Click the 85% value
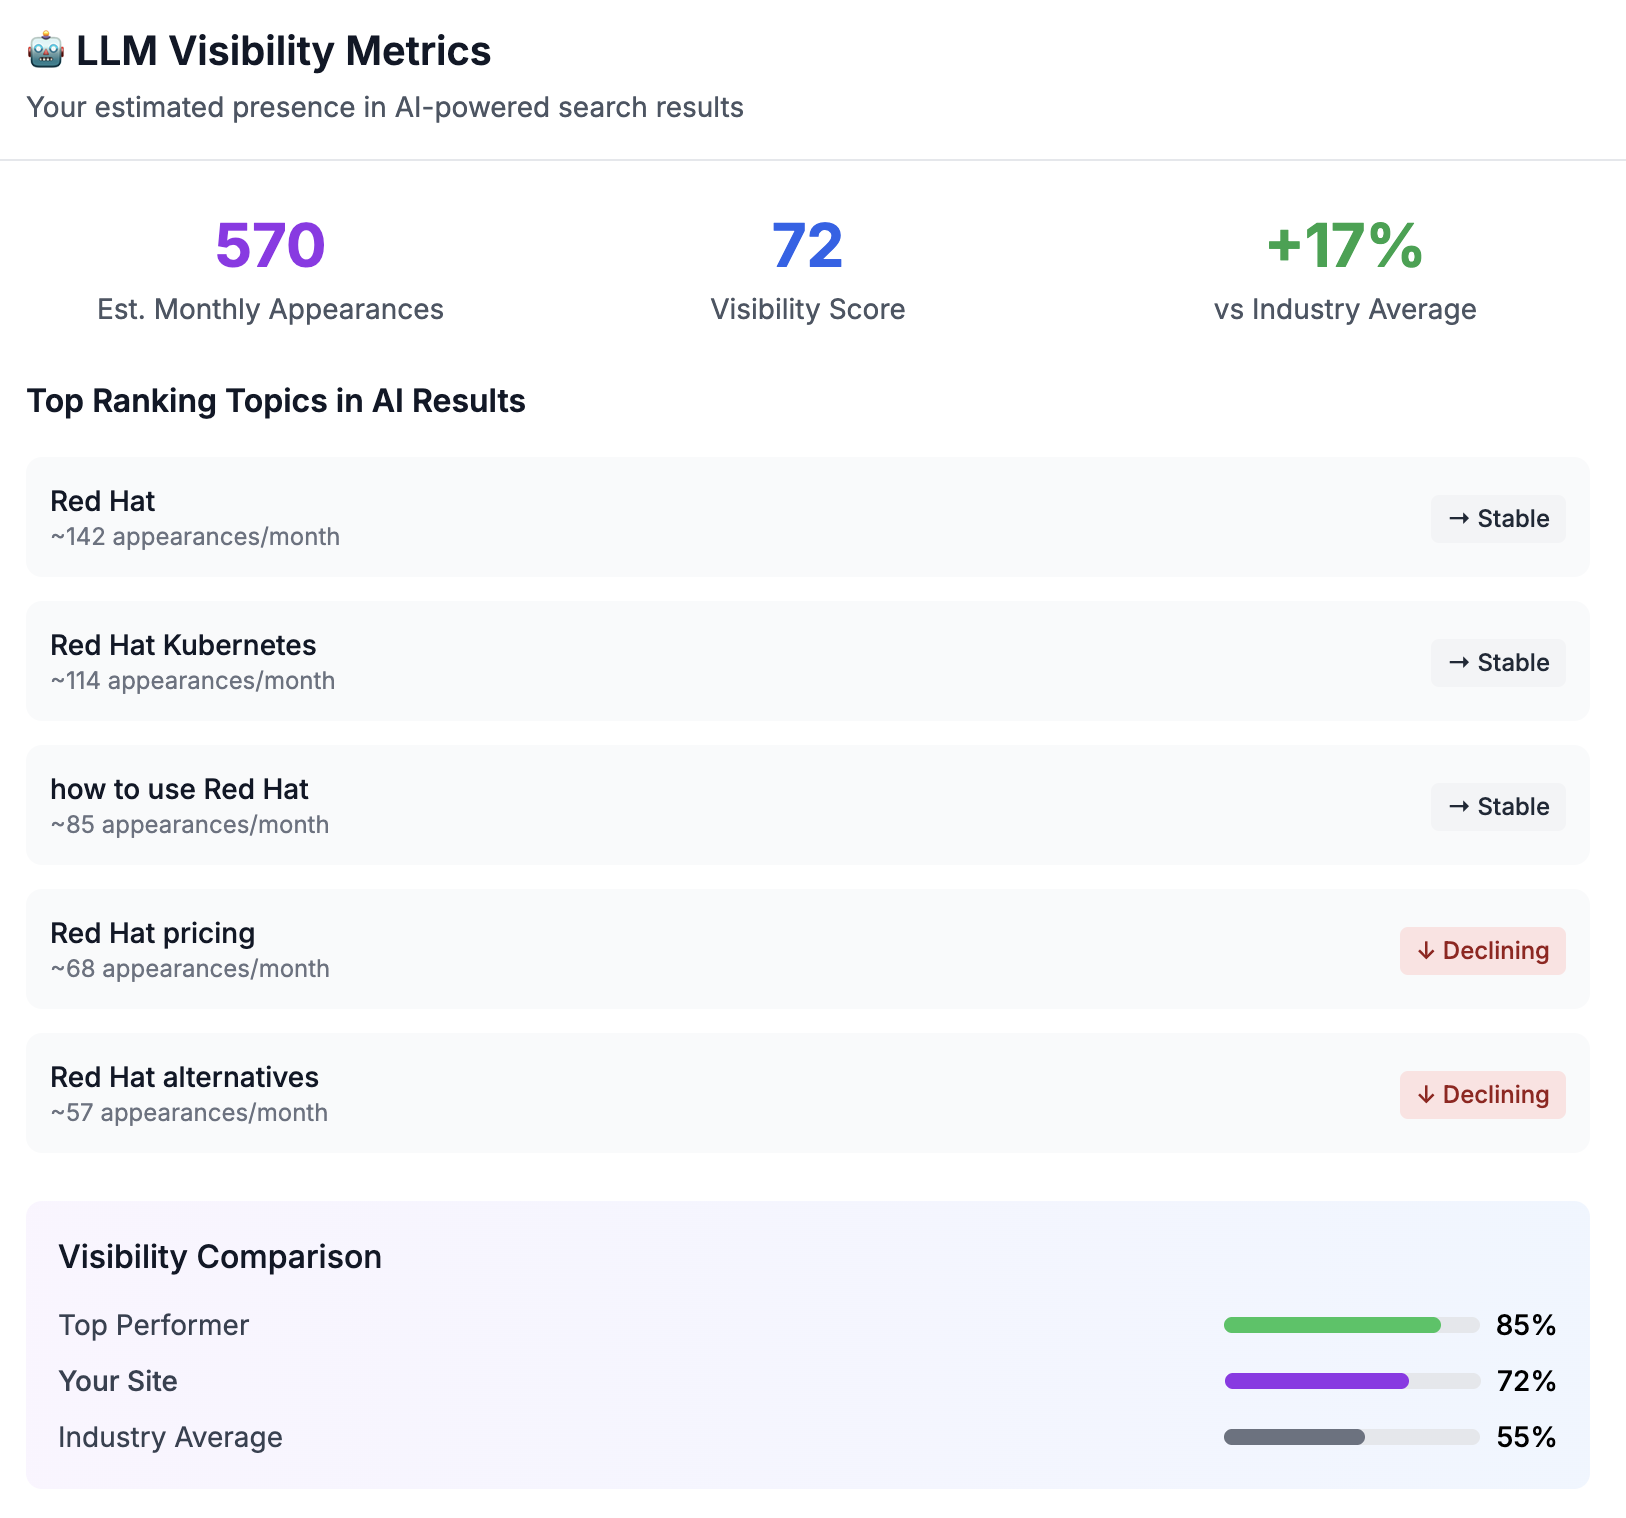Screen dimensions: 1626x1518 [1526, 1325]
